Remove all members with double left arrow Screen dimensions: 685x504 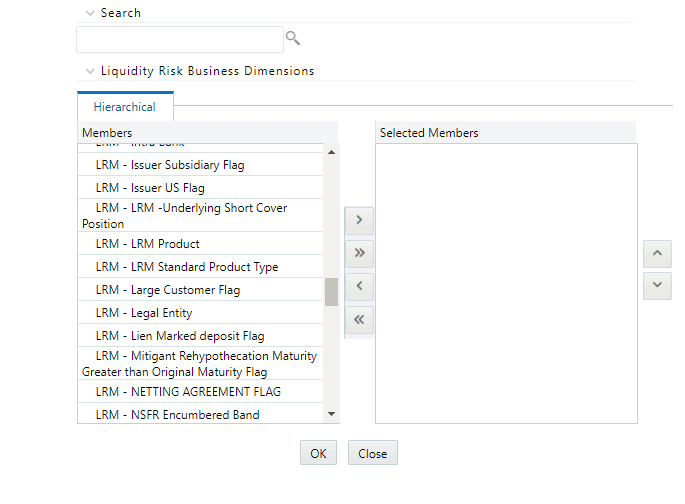(x=359, y=320)
